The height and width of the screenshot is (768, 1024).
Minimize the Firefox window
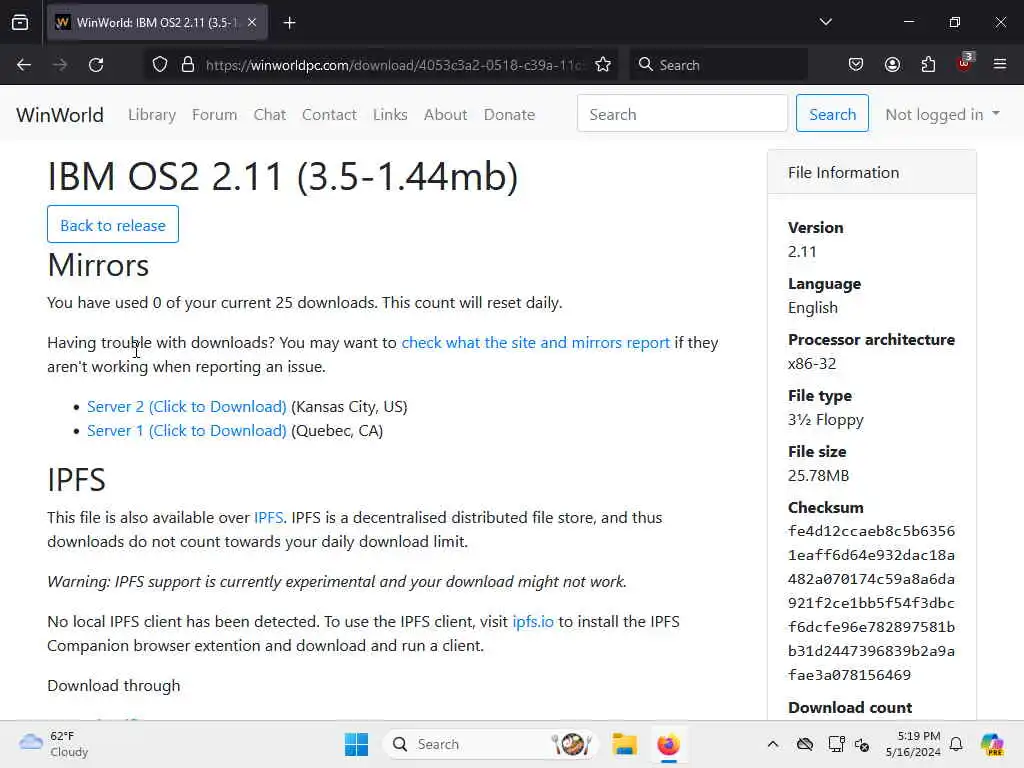click(908, 22)
